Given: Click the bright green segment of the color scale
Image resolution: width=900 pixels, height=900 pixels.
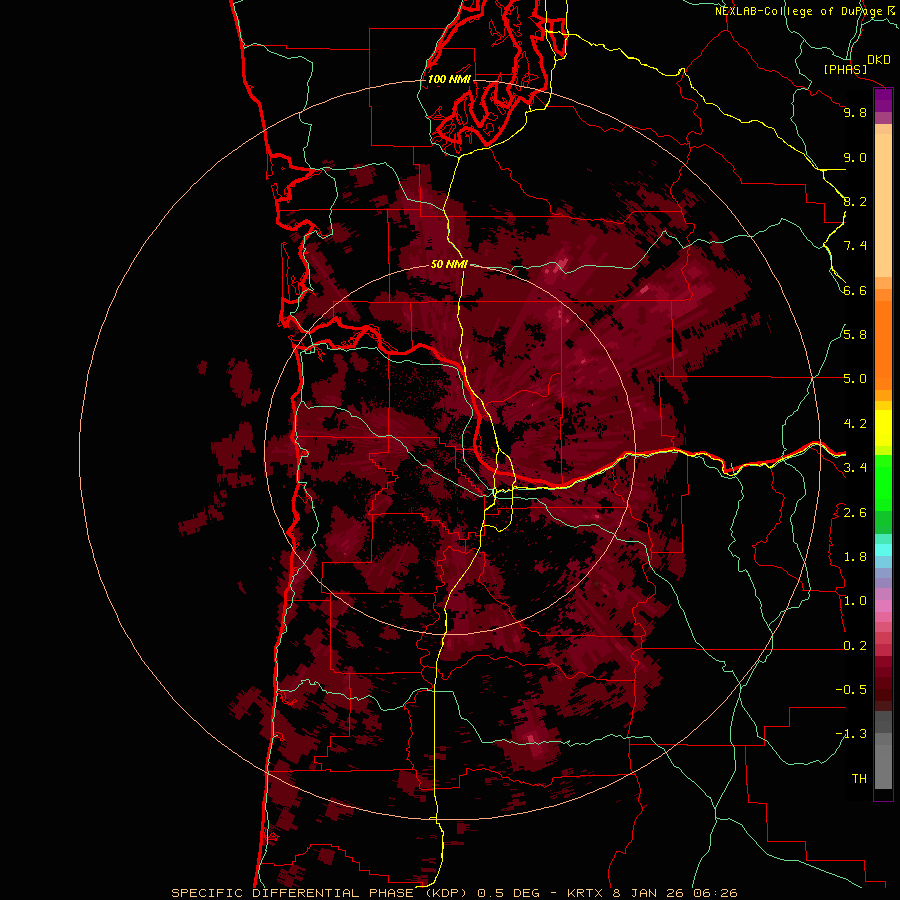Looking at the screenshot, I should [x=883, y=482].
